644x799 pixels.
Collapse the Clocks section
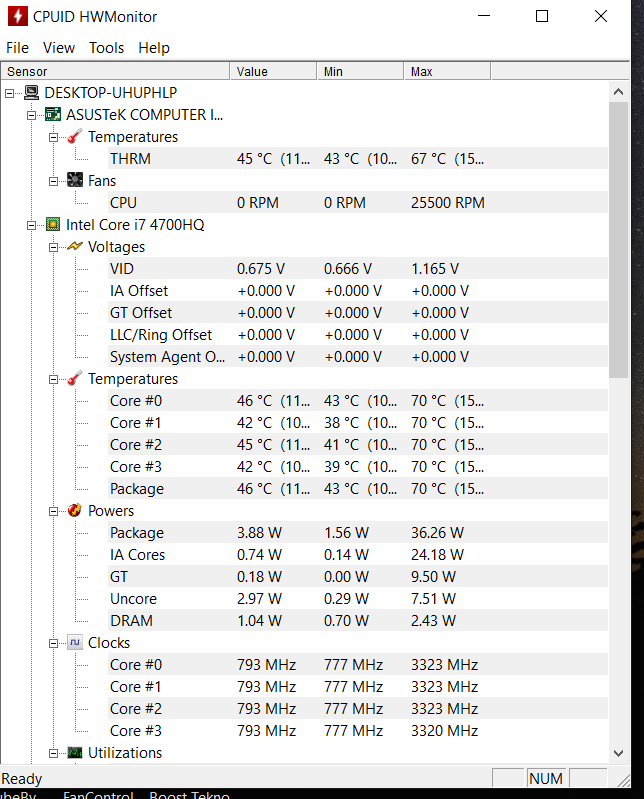(x=54, y=643)
